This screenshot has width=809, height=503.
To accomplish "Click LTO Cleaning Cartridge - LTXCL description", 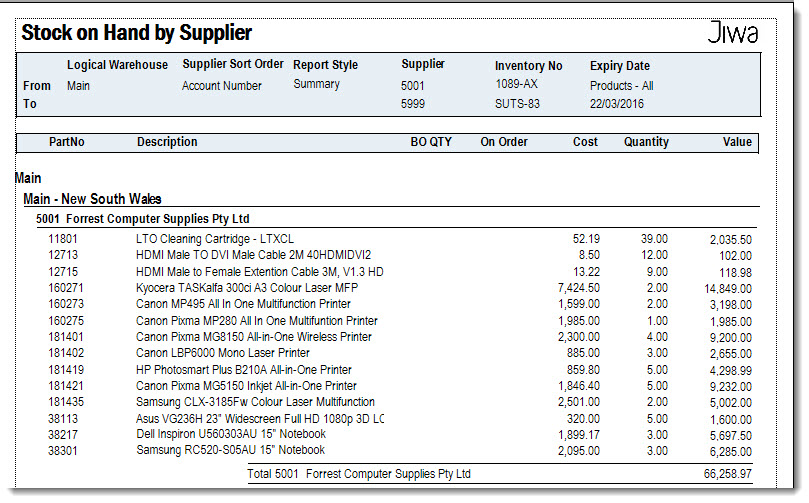I will 215,239.
